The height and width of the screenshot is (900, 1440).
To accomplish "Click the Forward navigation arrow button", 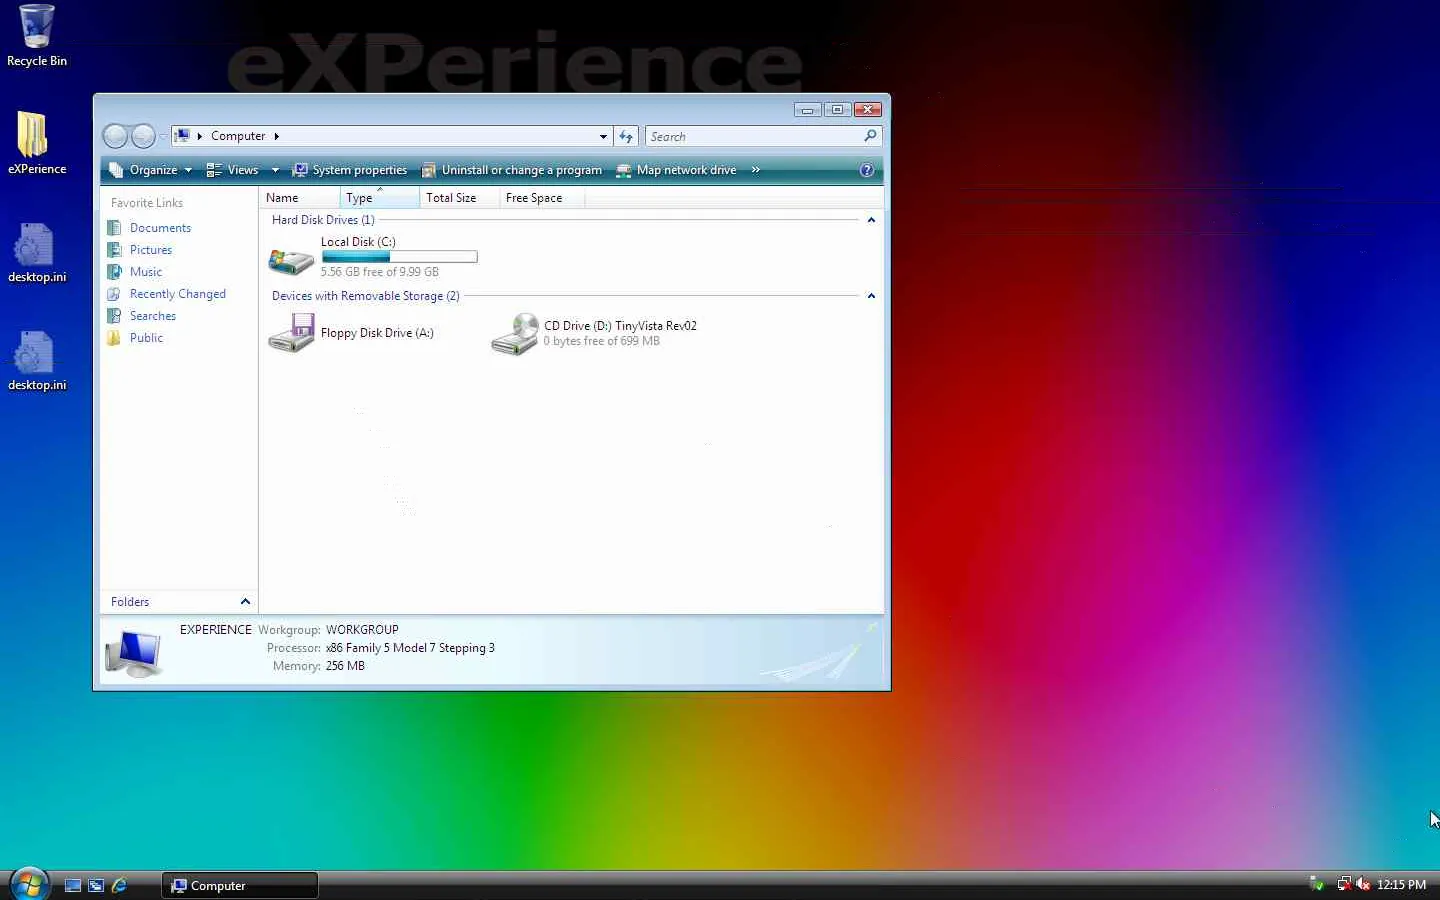I will (143, 136).
